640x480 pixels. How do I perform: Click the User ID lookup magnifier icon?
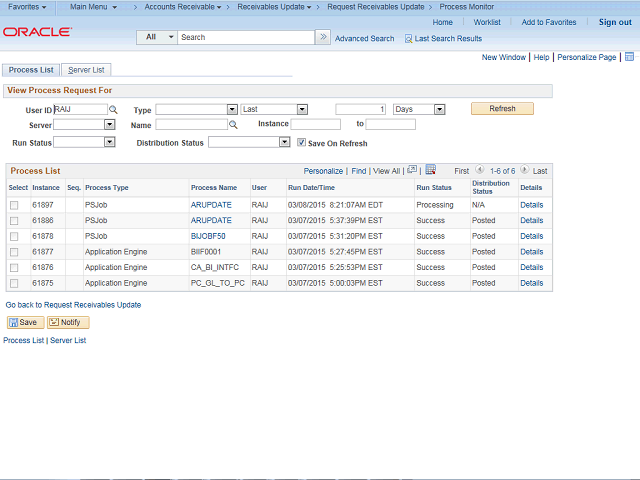tap(113, 109)
